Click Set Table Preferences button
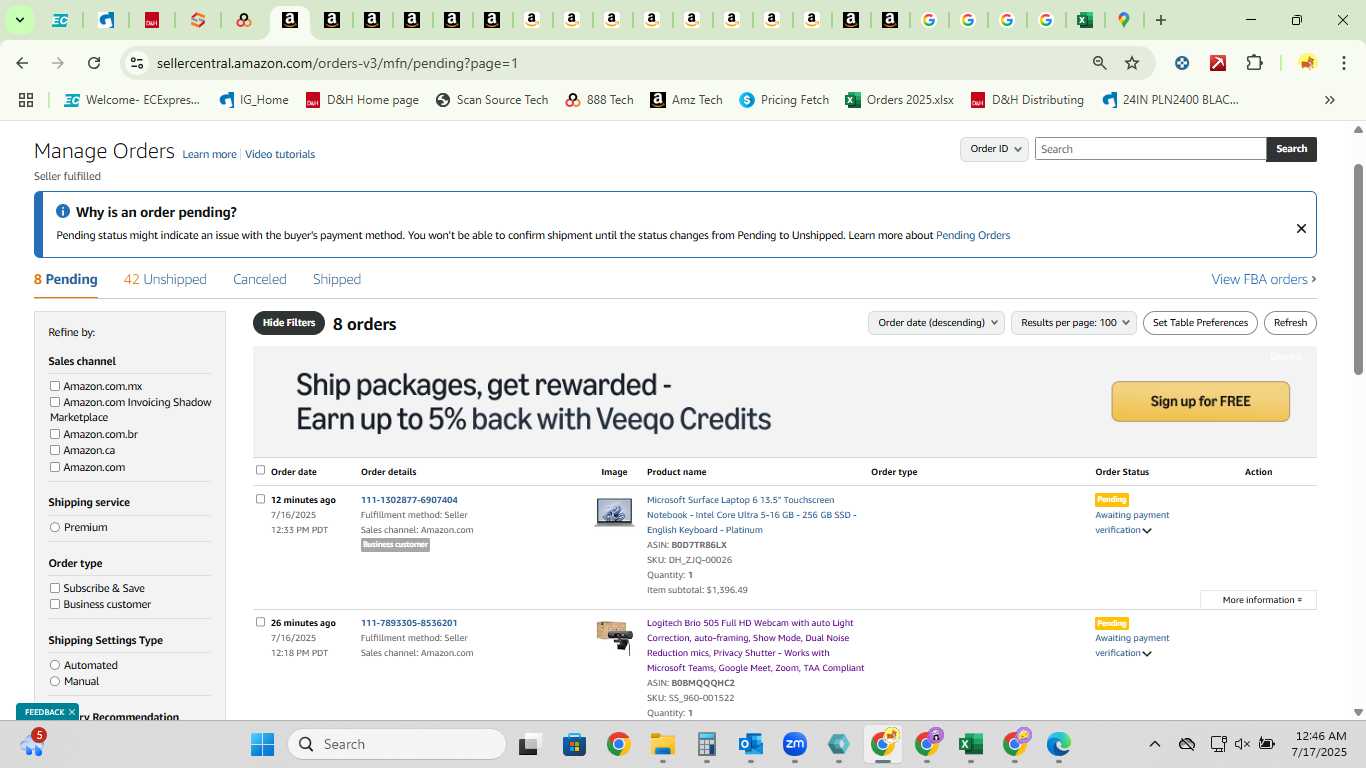 pos(1200,323)
